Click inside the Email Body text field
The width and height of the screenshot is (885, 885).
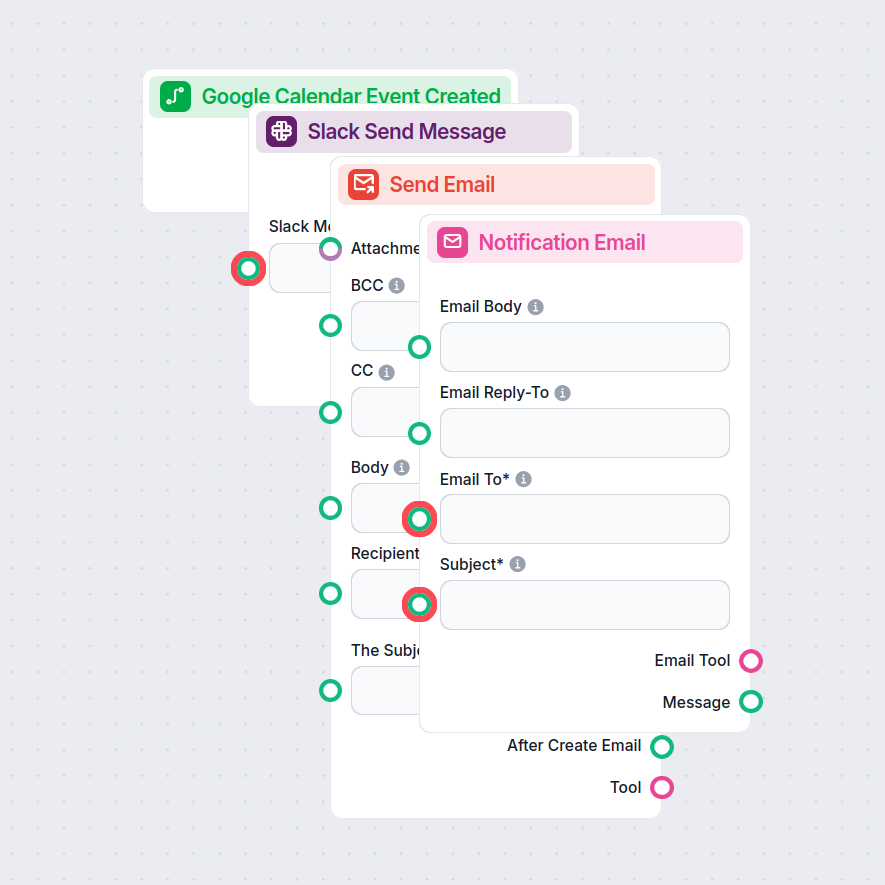tap(584, 347)
